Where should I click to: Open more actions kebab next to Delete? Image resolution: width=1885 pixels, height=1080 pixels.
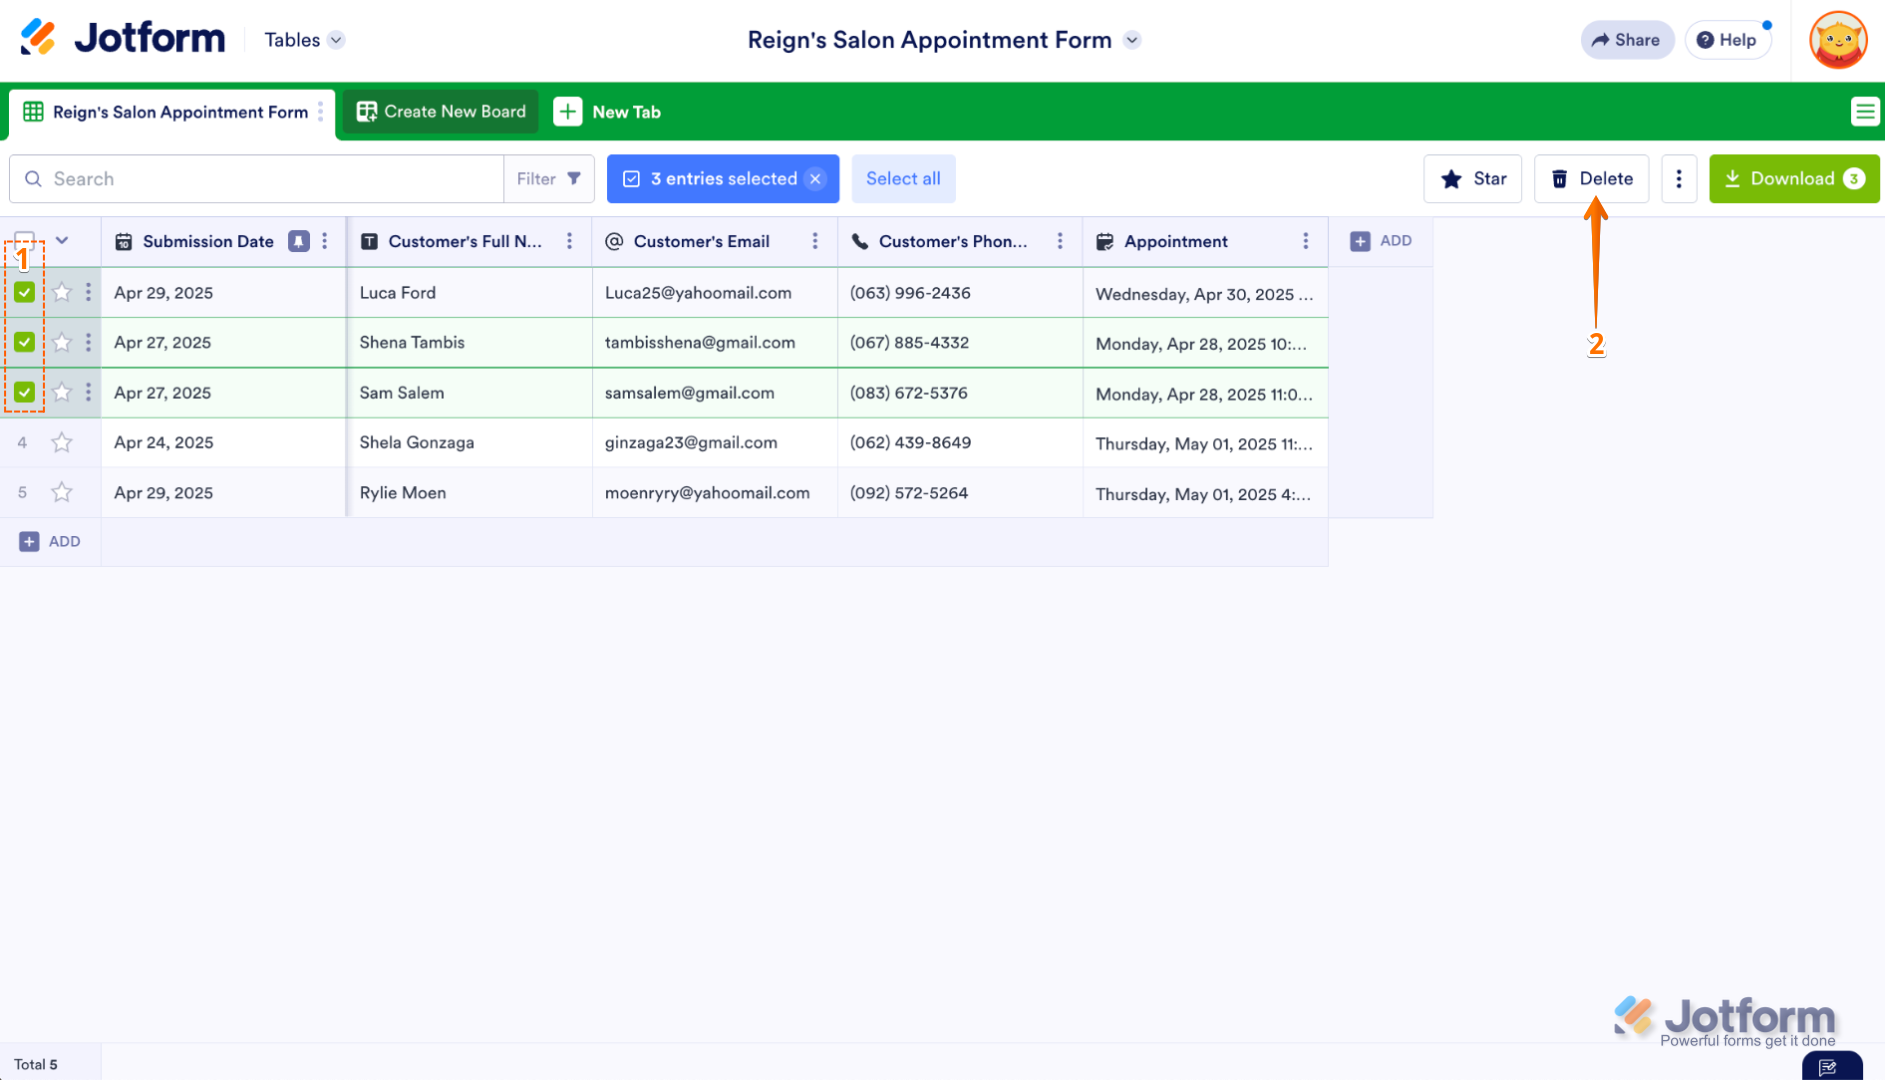(1679, 179)
